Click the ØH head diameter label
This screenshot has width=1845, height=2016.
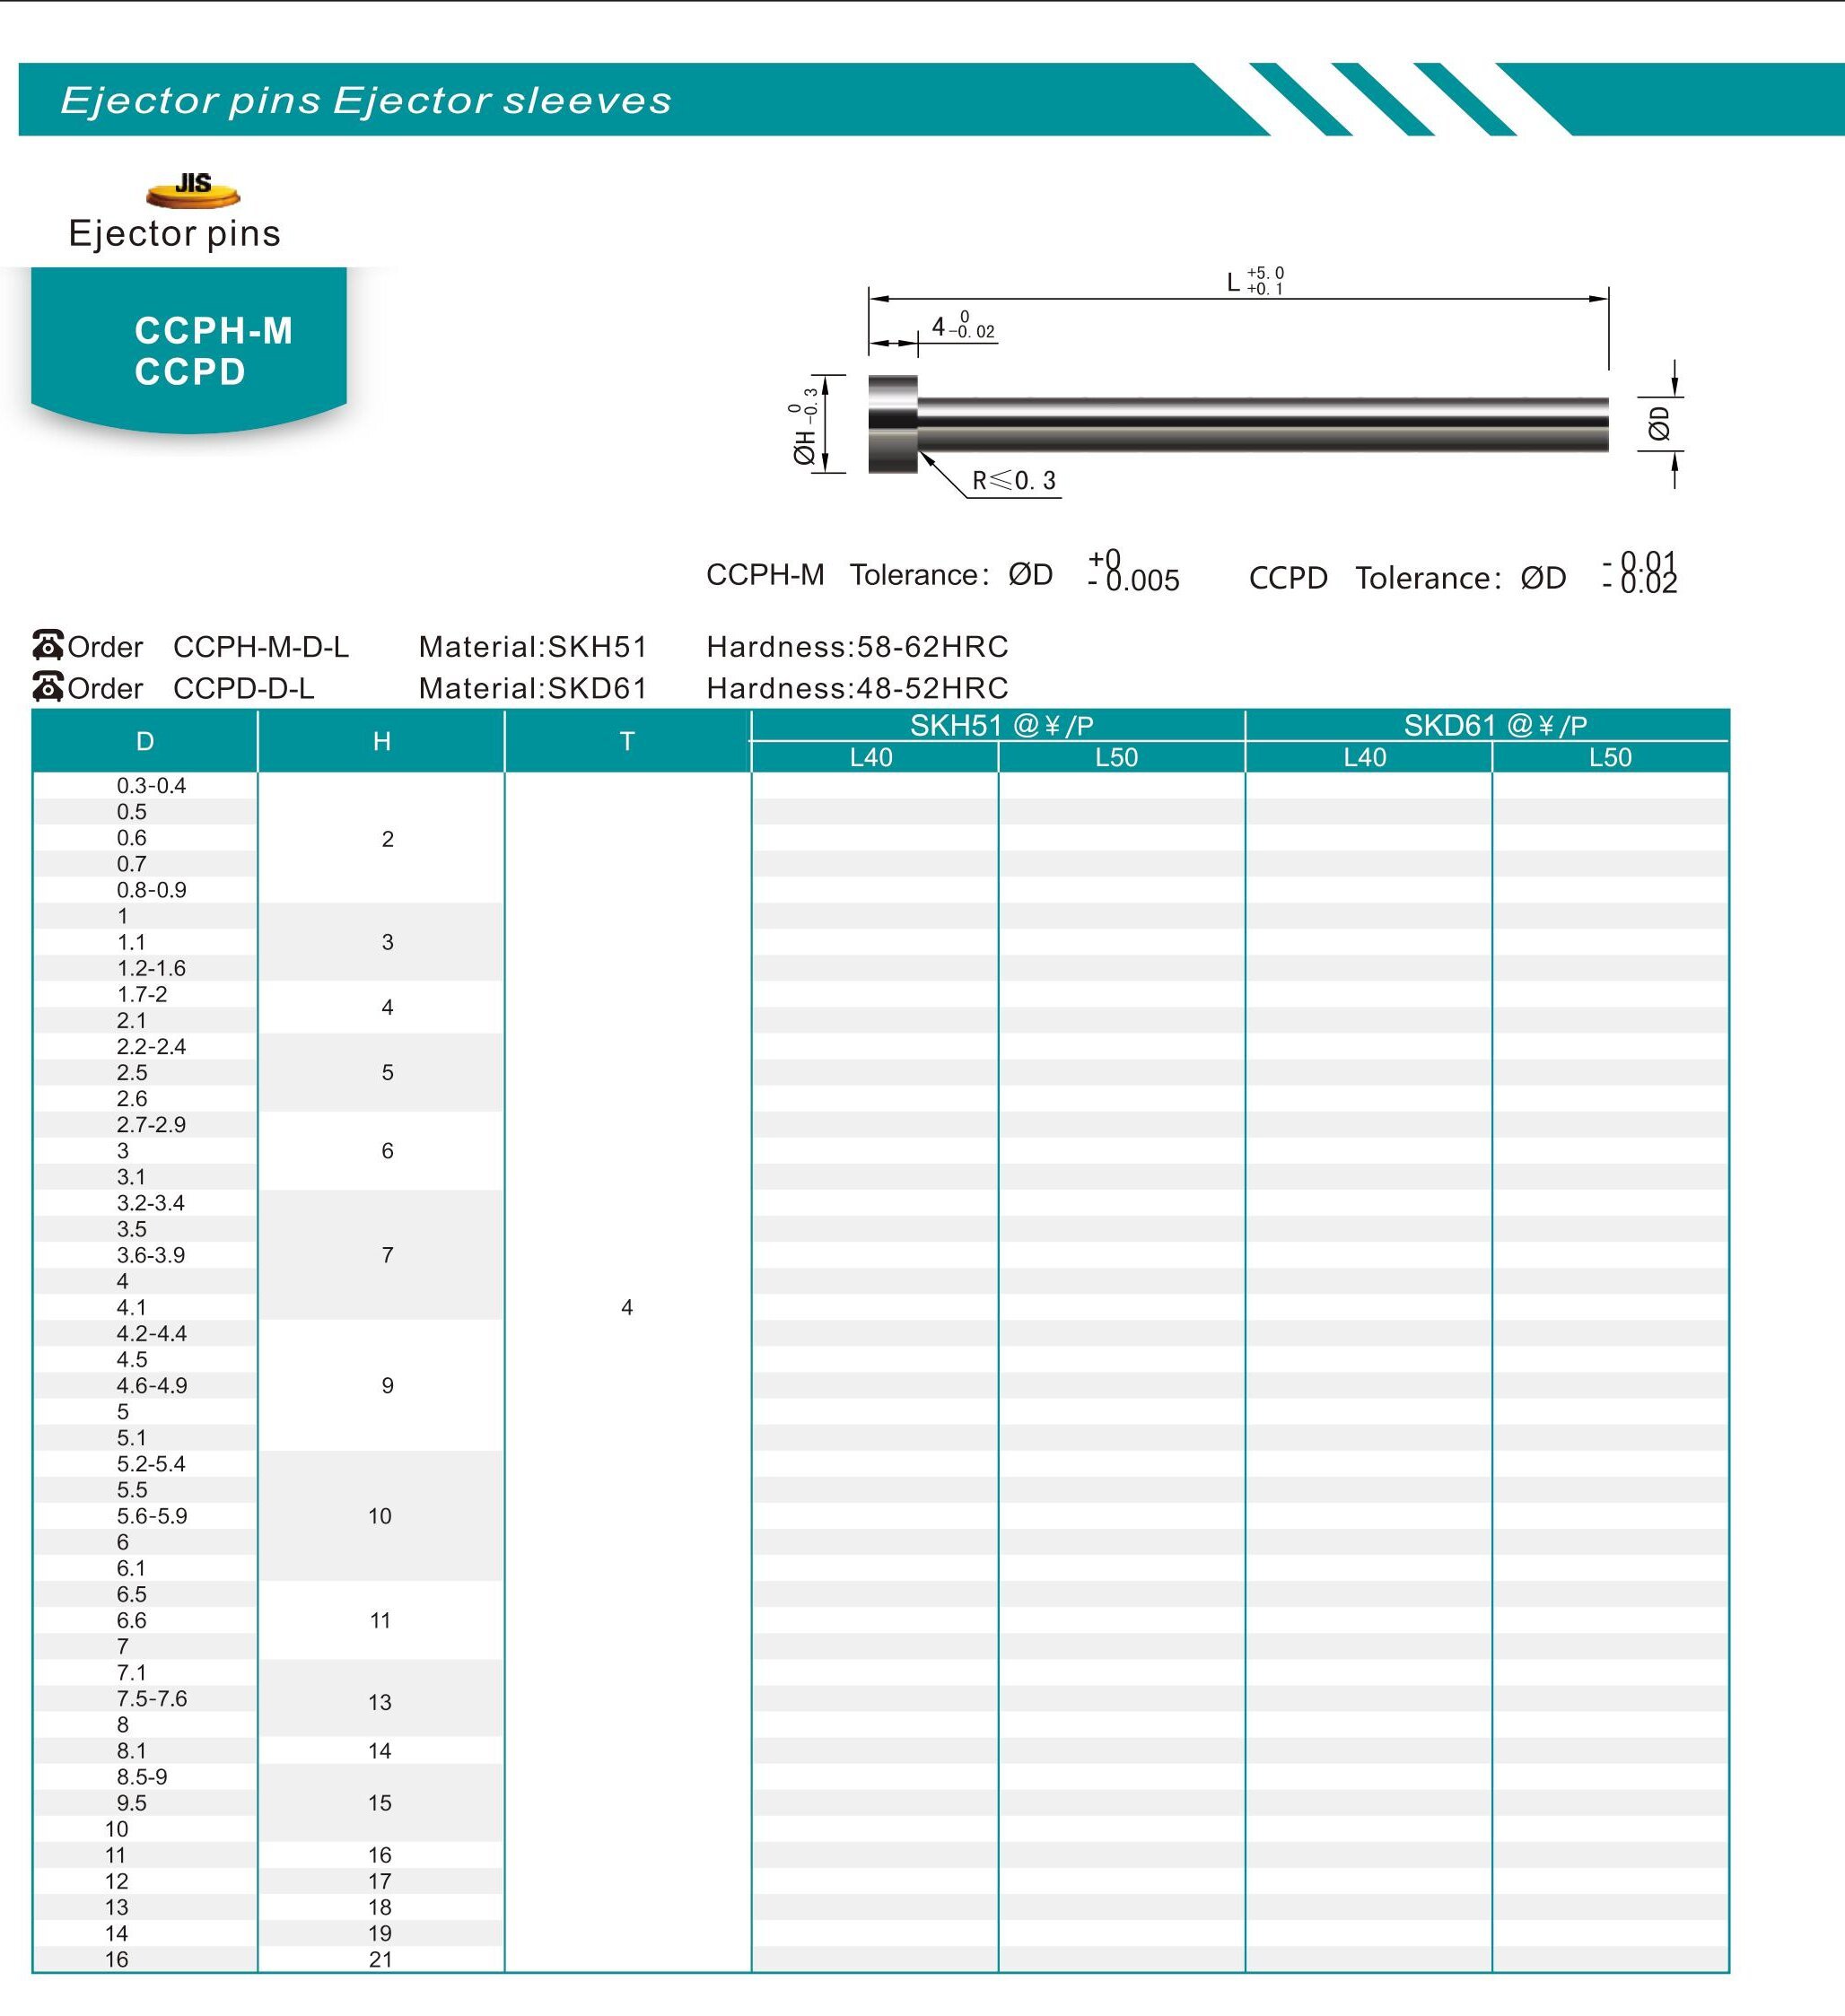[x=806, y=427]
